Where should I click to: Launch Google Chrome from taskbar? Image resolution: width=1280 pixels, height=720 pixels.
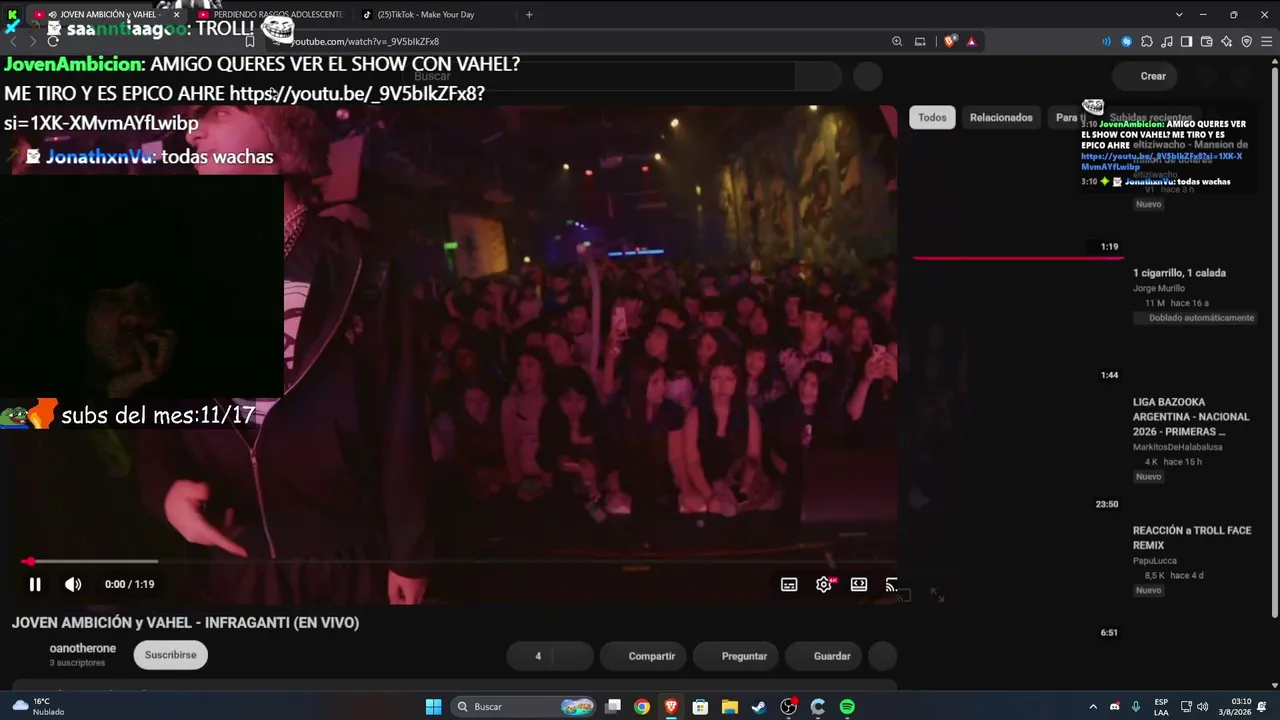[642, 707]
